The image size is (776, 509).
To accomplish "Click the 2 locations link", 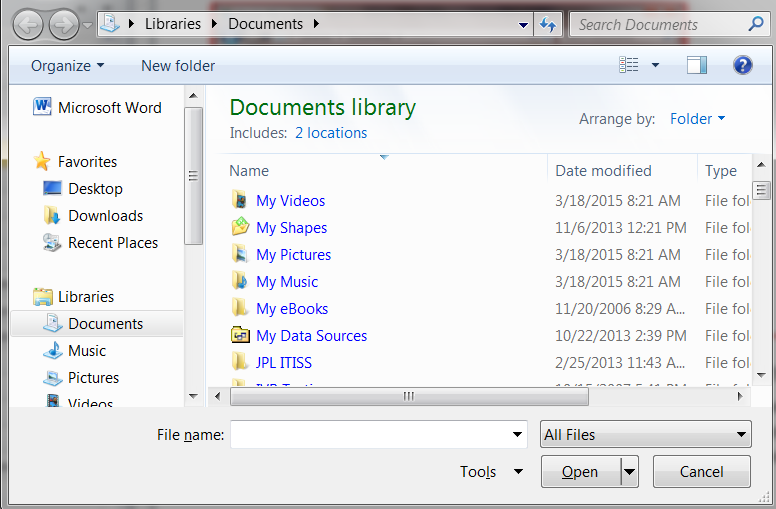I will [331, 133].
